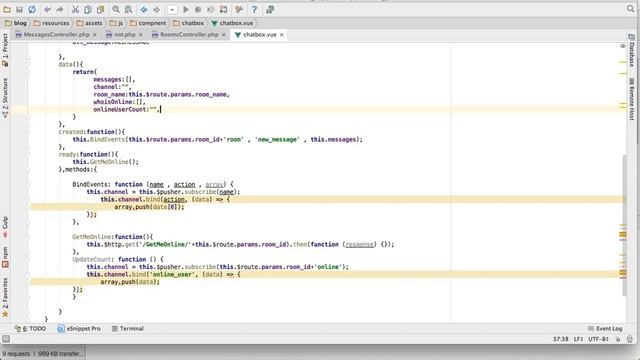Viewport: 640px width, 360px height.
Task: Open the run configuration dropdown
Action: 172,9
